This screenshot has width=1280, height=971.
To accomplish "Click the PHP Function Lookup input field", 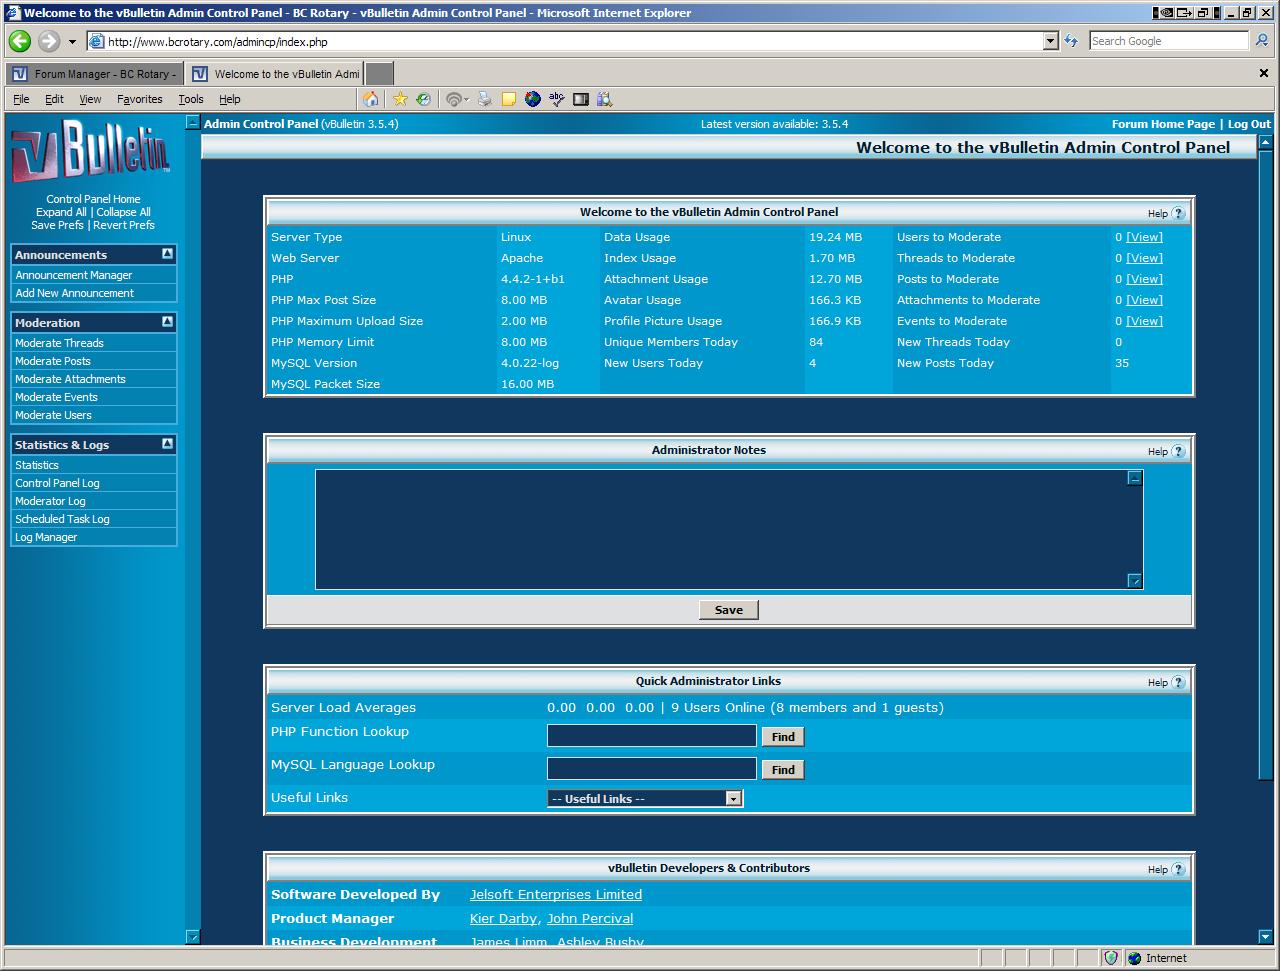I will tap(652, 736).
